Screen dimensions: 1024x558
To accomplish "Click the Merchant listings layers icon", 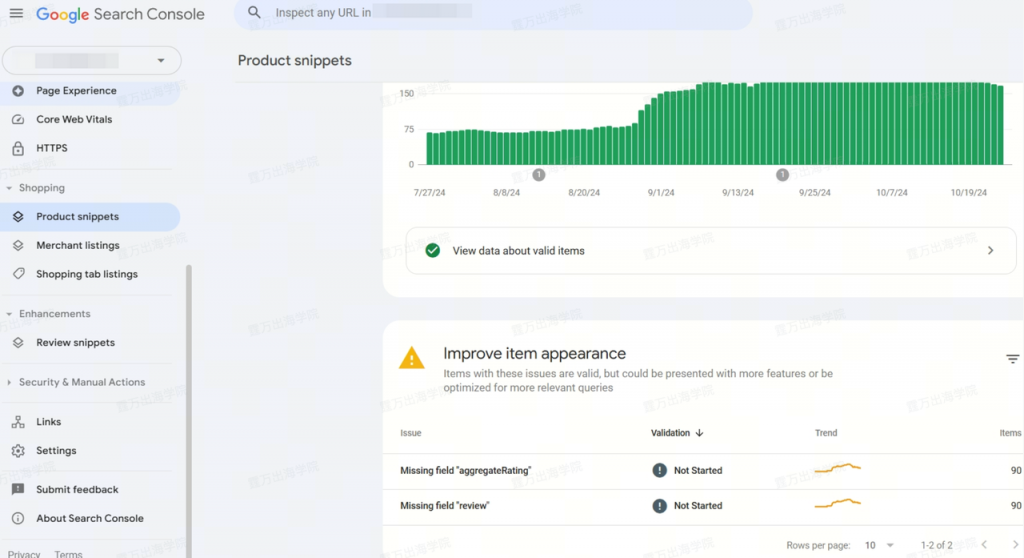I will [18, 246].
